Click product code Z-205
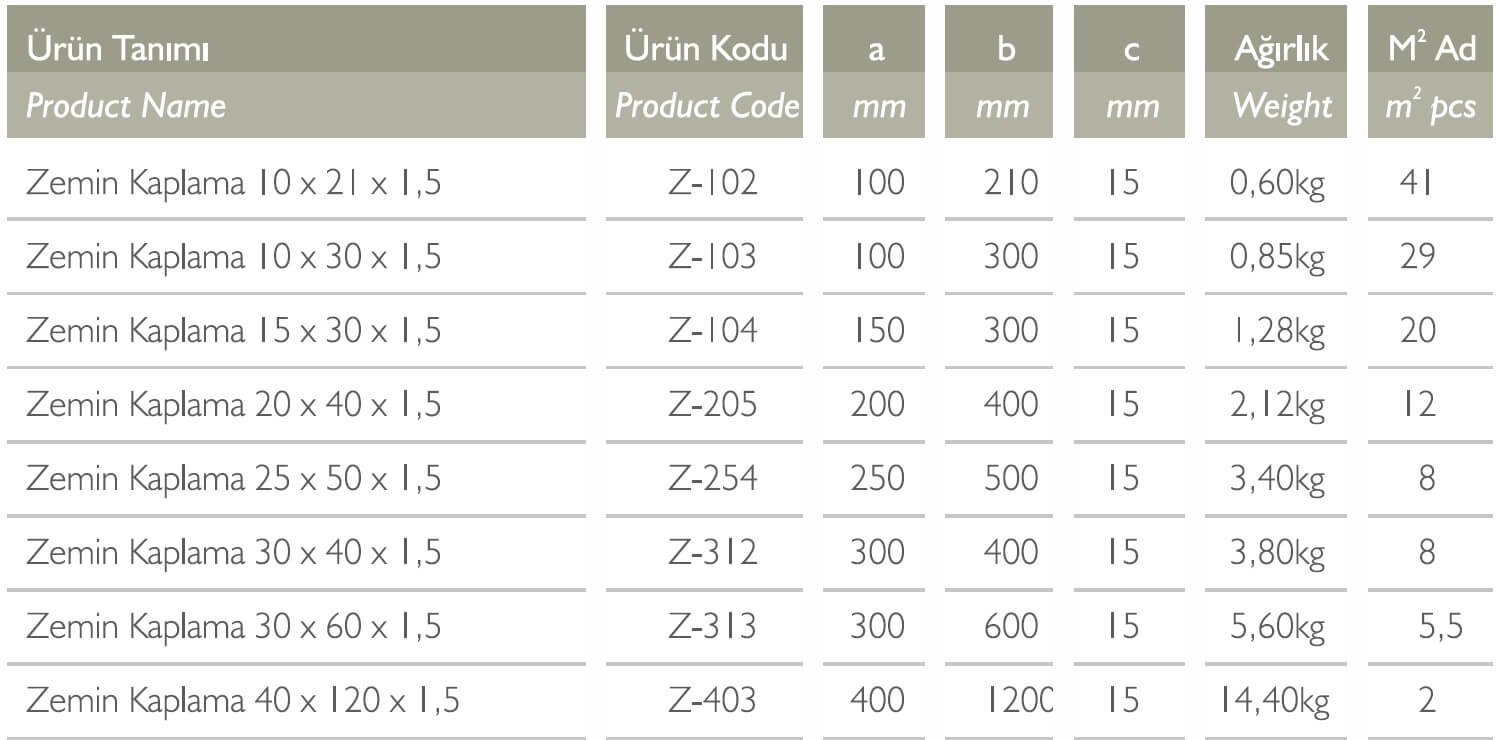 (712, 405)
